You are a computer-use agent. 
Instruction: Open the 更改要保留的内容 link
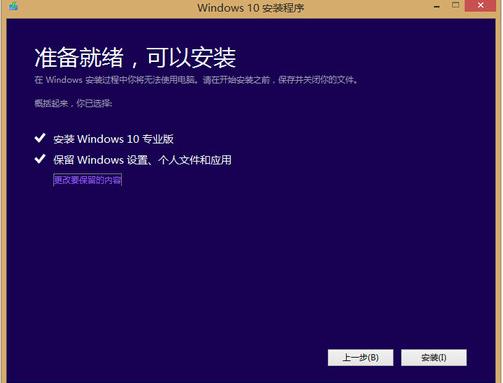pos(87,180)
